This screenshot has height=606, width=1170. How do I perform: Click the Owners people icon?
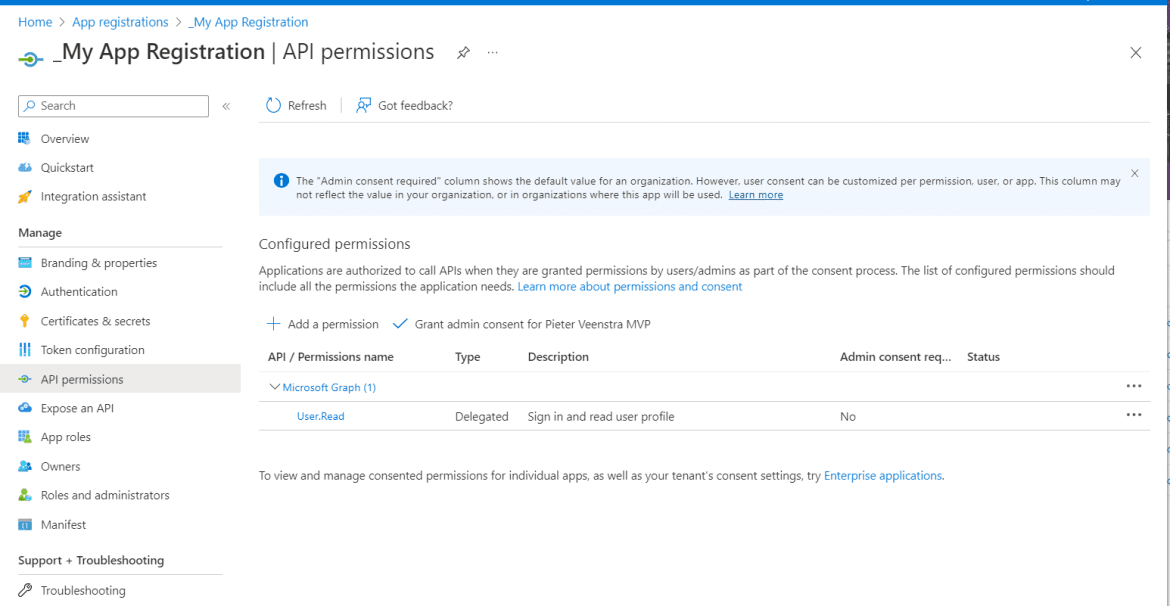(x=25, y=466)
